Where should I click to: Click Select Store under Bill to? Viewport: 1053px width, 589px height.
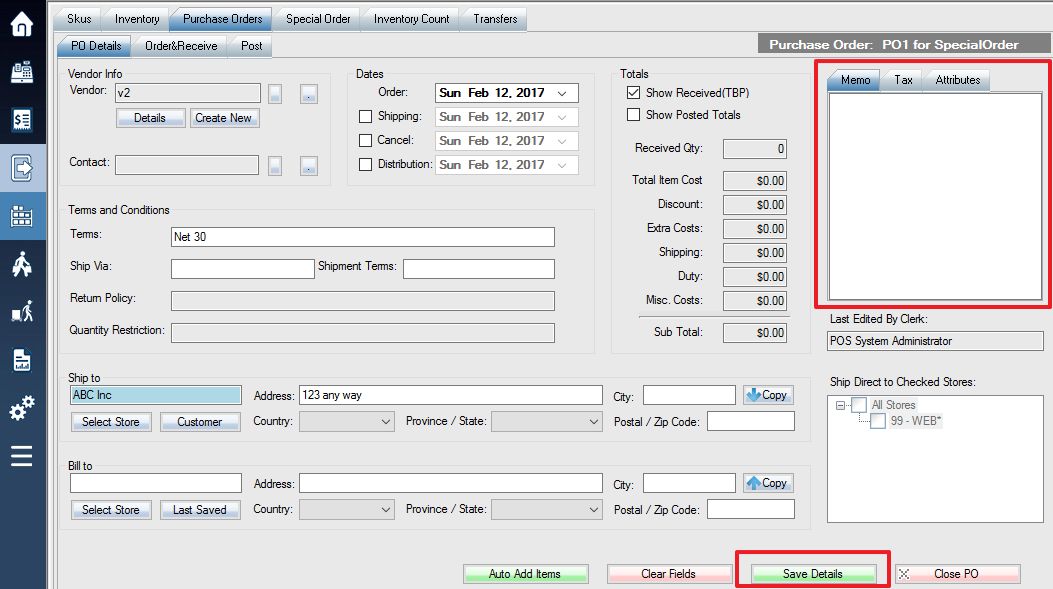(111, 510)
